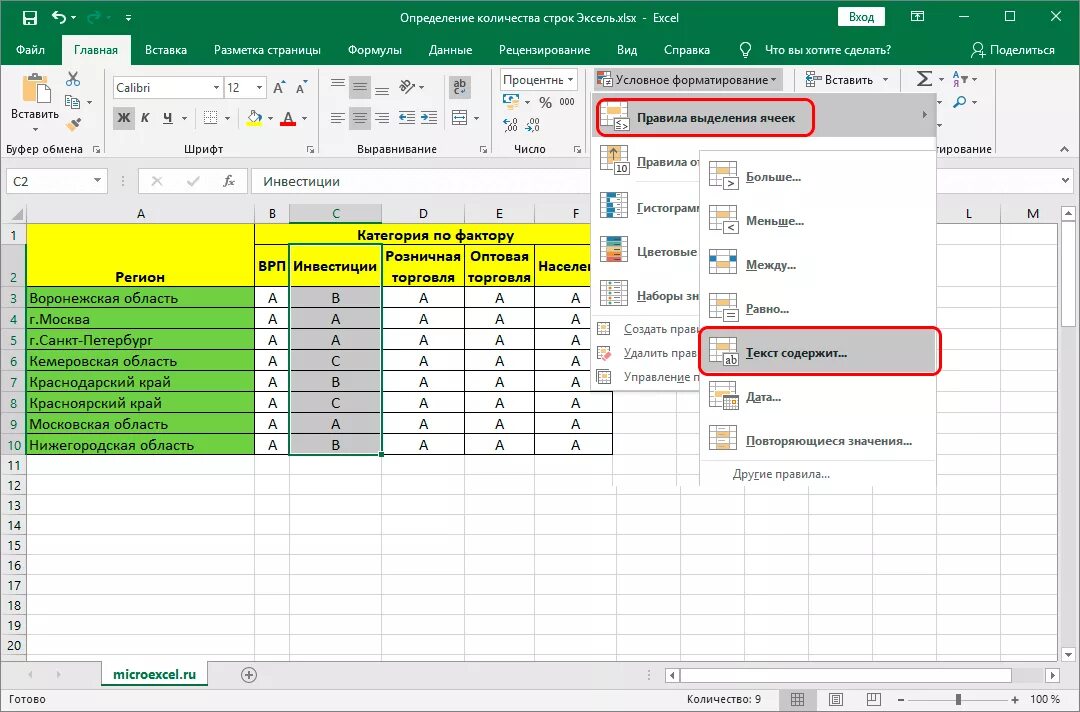Click the Что вы хотите сделать search box

tap(827, 50)
